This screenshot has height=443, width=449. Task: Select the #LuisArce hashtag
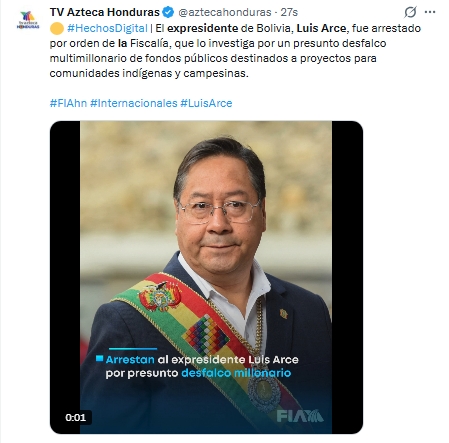tap(206, 103)
